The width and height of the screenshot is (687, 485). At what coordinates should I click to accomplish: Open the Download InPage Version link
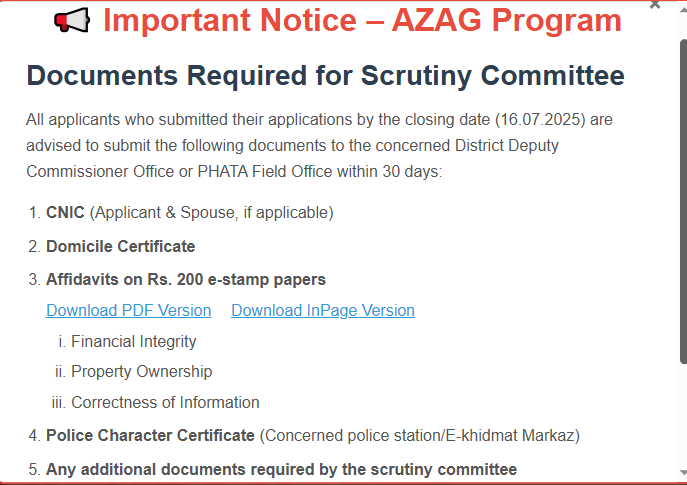(x=323, y=310)
